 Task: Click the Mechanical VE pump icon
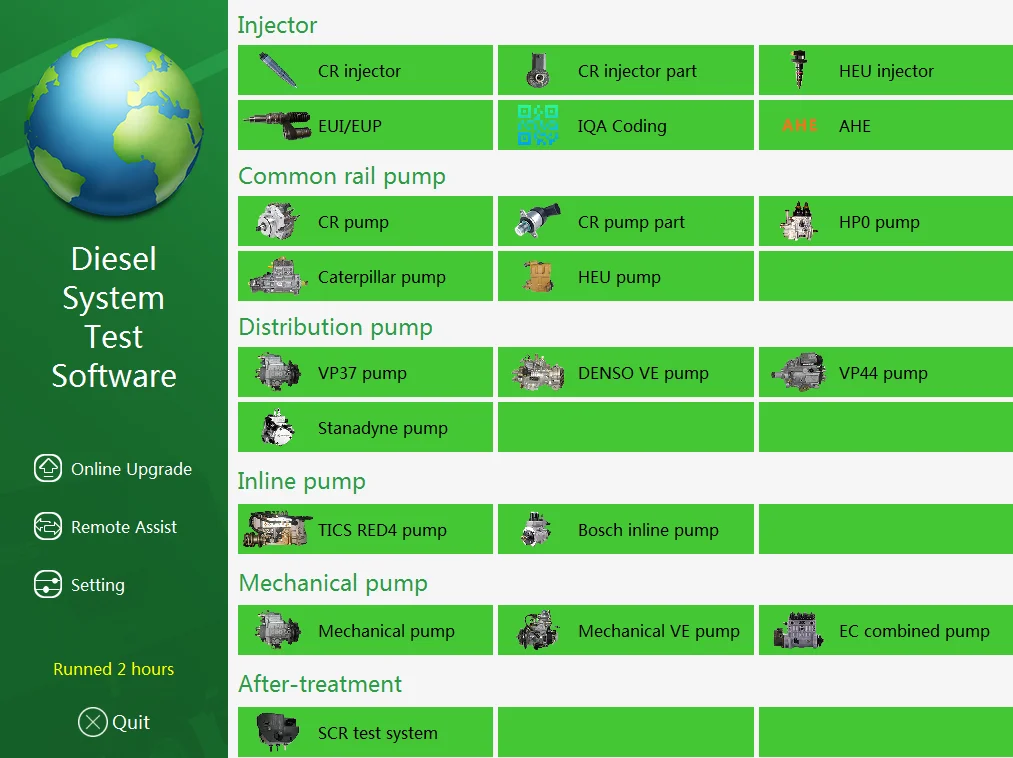click(538, 630)
